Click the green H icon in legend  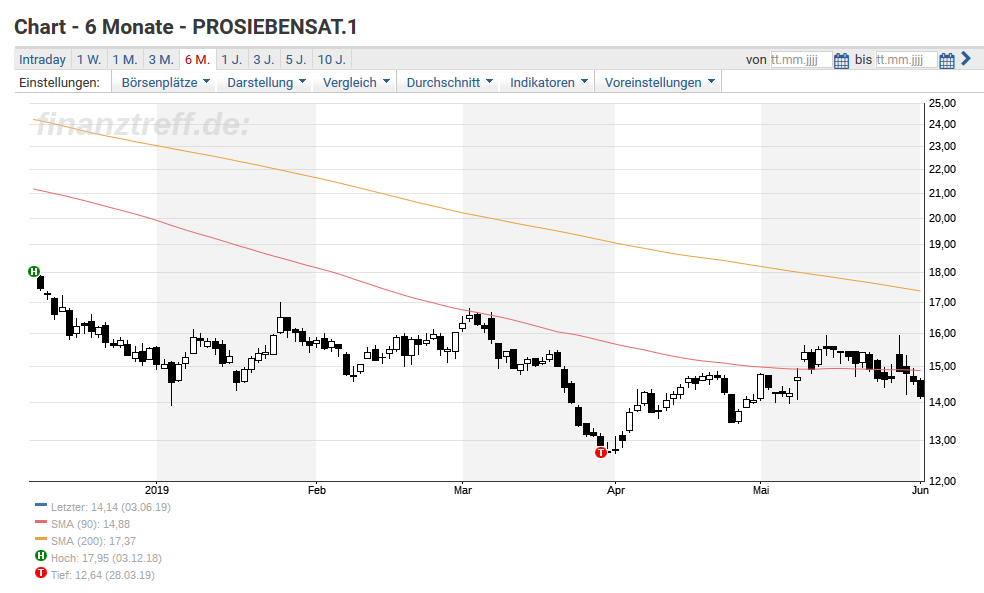[x=41, y=556]
